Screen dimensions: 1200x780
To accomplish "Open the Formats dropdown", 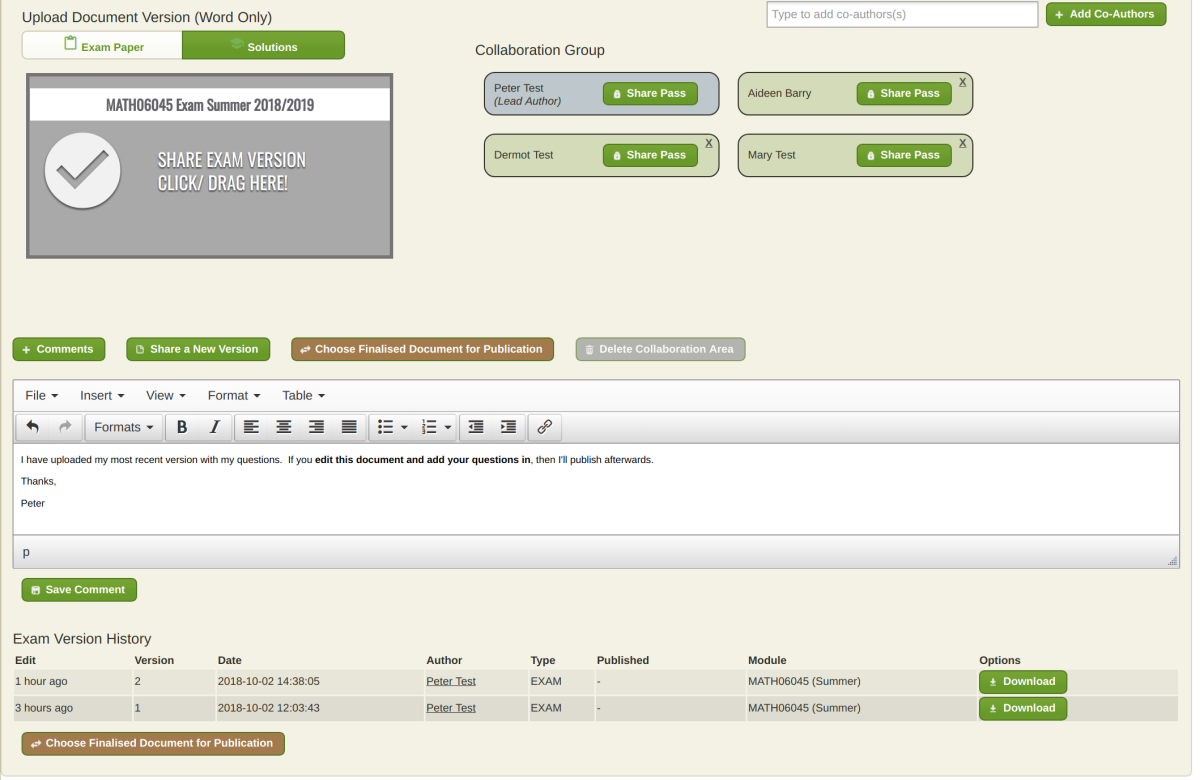I will pyautogui.click(x=123, y=427).
